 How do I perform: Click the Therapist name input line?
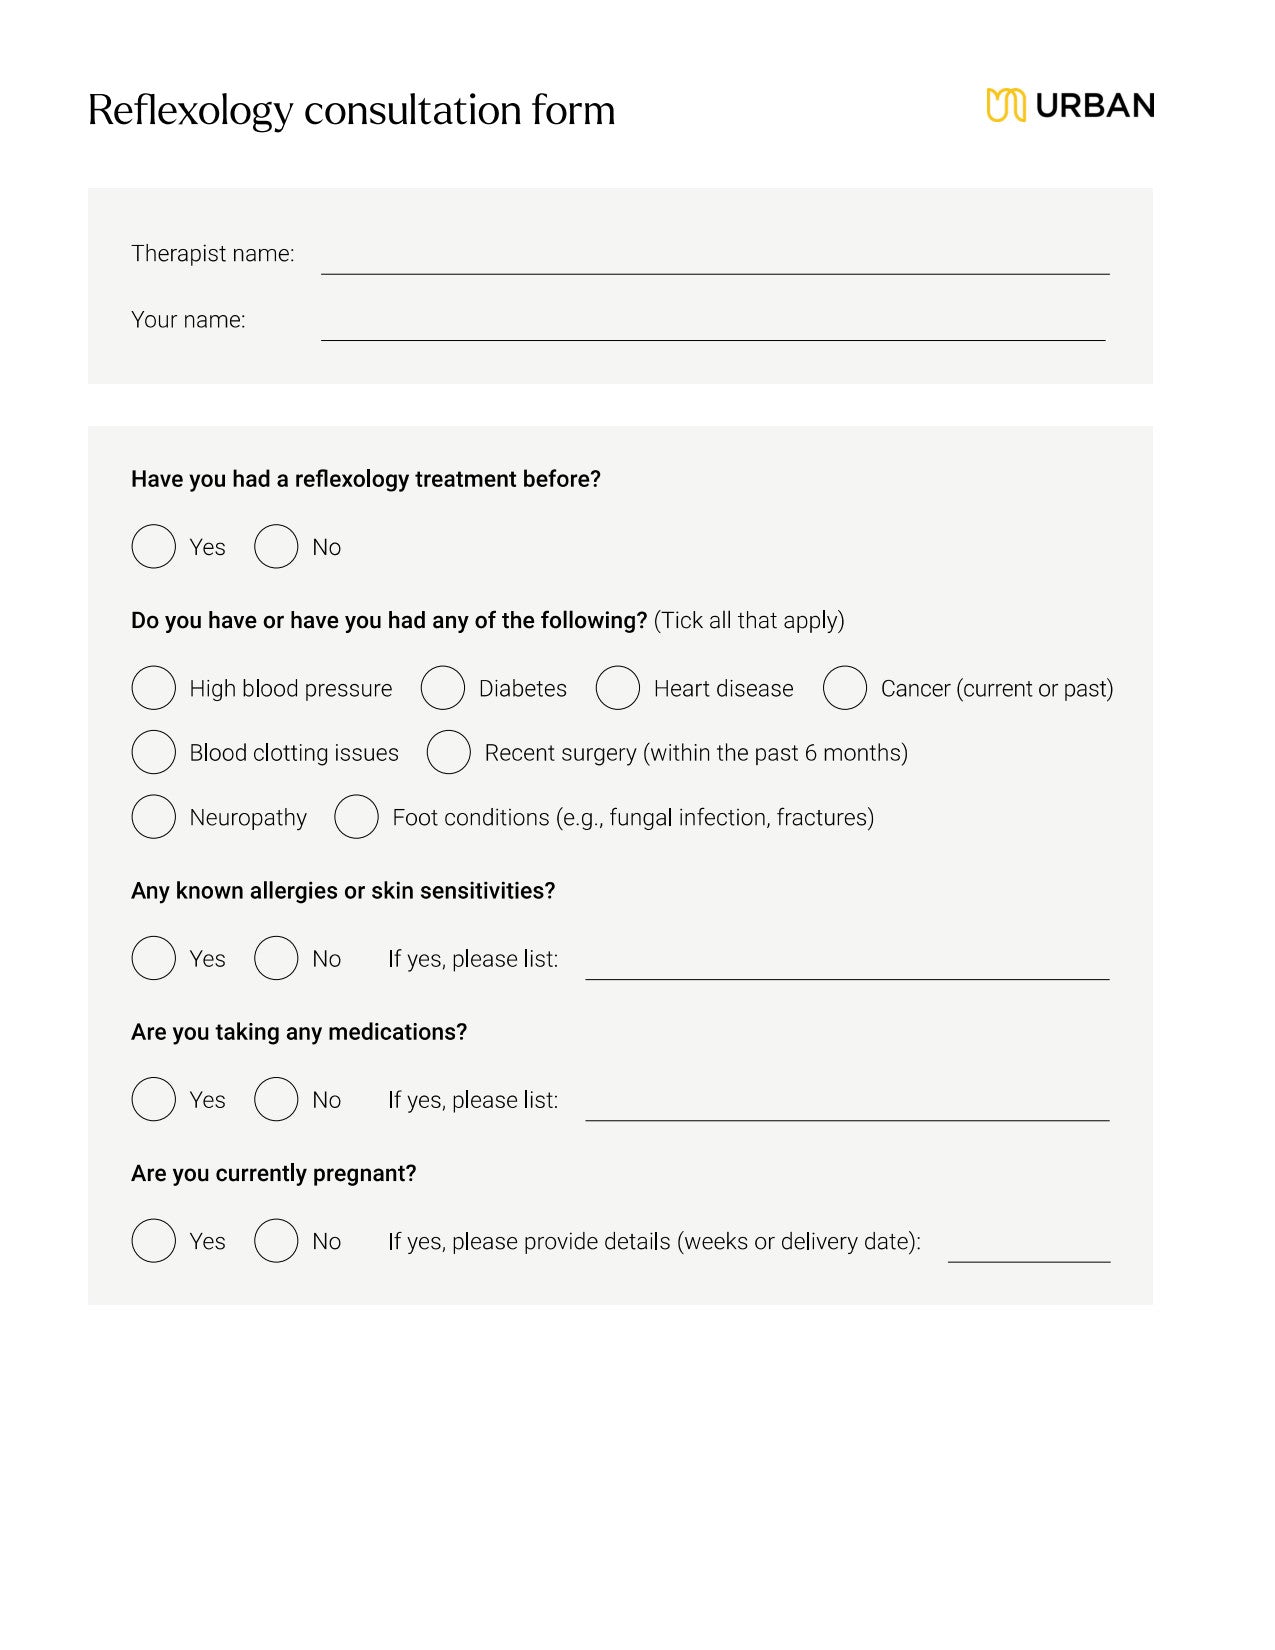click(x=714, y=260)
